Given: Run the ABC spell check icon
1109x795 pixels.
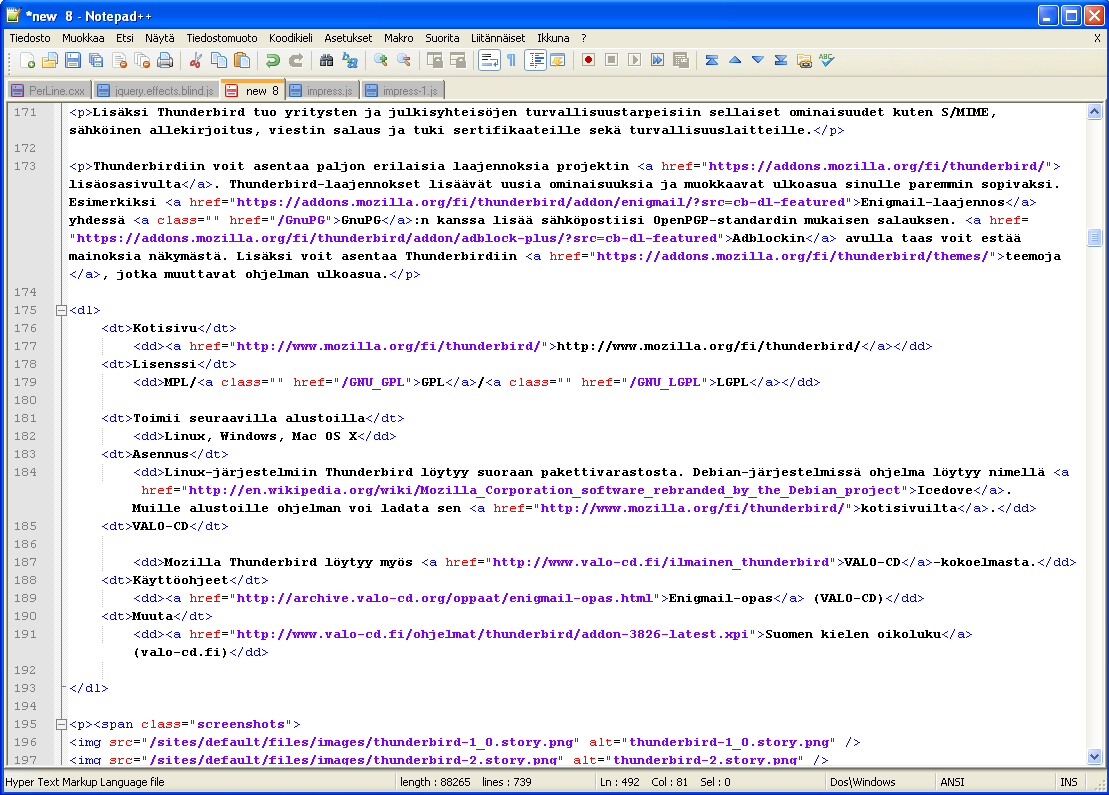Looking at the screenshot, I should click(x=827, y=61).
